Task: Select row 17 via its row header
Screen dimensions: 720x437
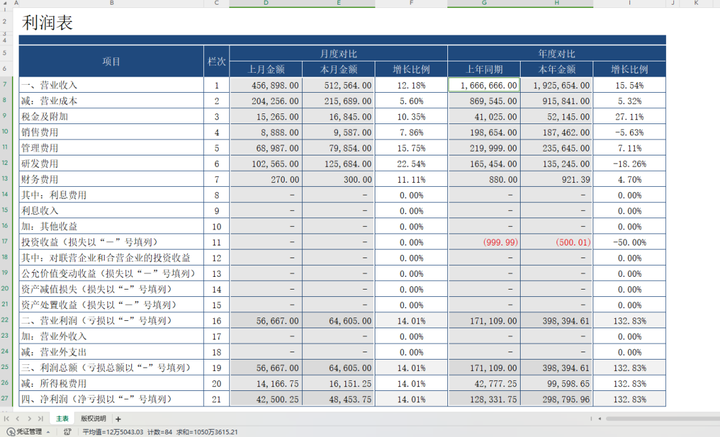Action: [x=5, y=241]
